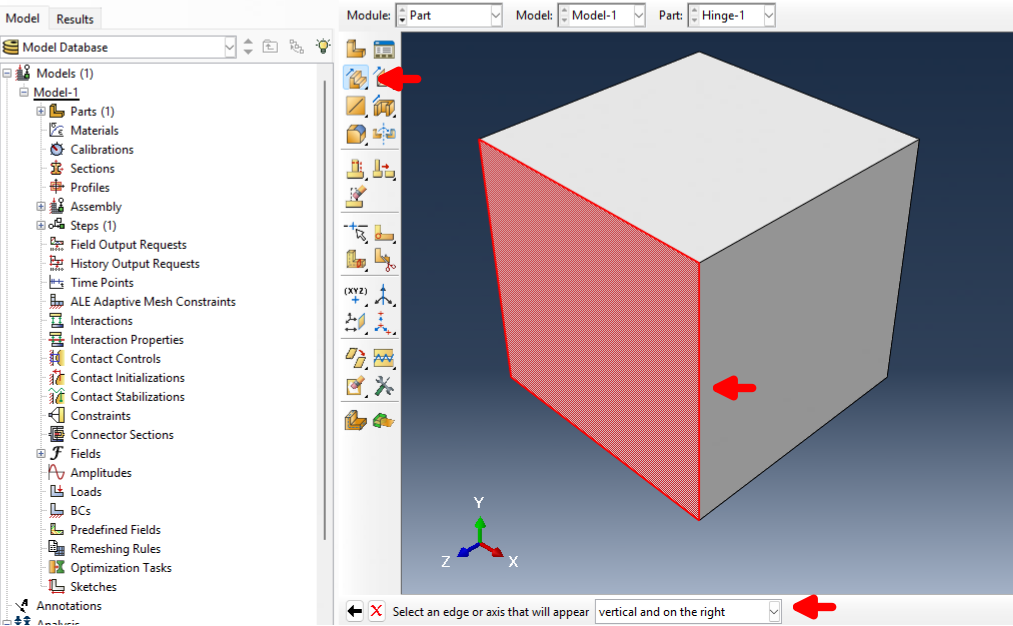Collapse the Model-1 tree node
Screen dimensions: 1013x626
24,92
